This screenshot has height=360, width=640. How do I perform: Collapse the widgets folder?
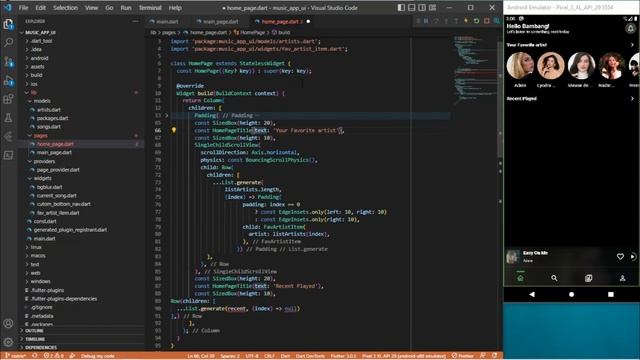pyautogui.click(x=42, y=178)
